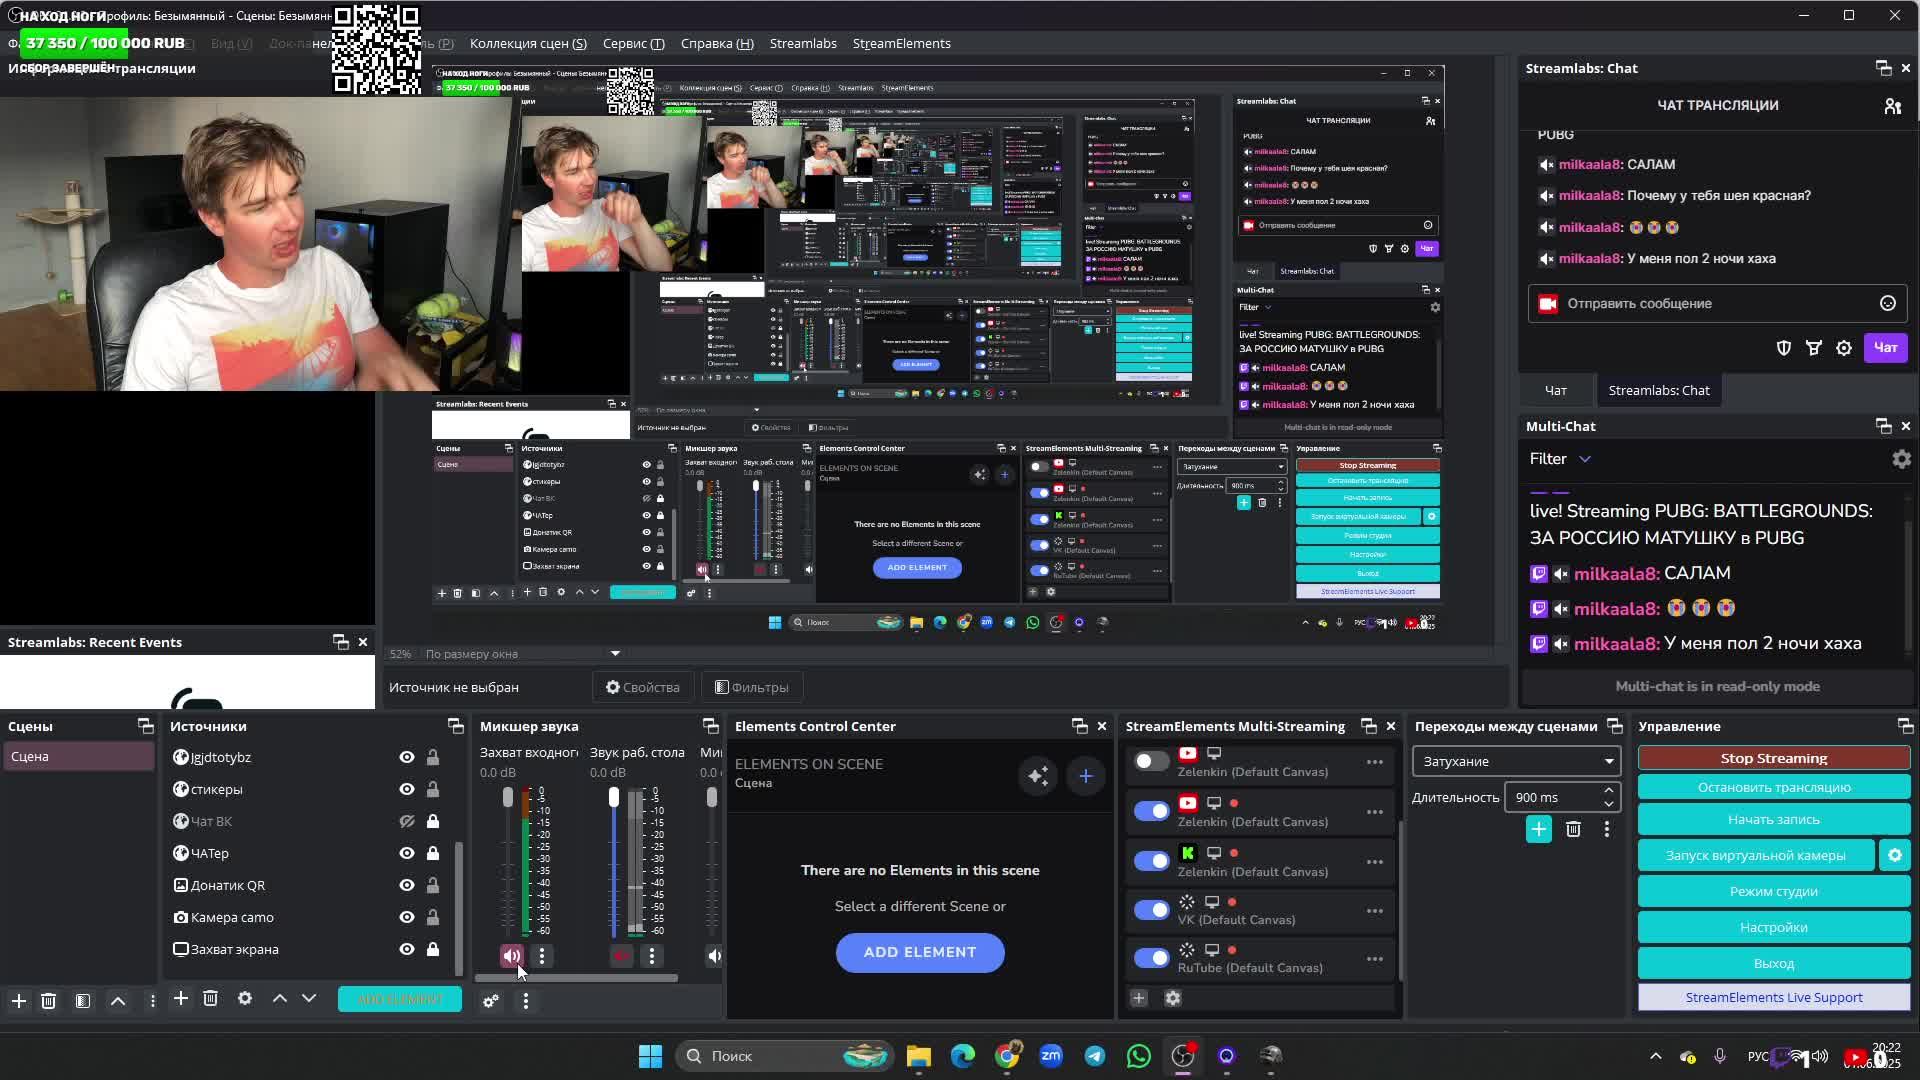
Task: Open options for Звук раб. стола channel
Action: (652, 956)
